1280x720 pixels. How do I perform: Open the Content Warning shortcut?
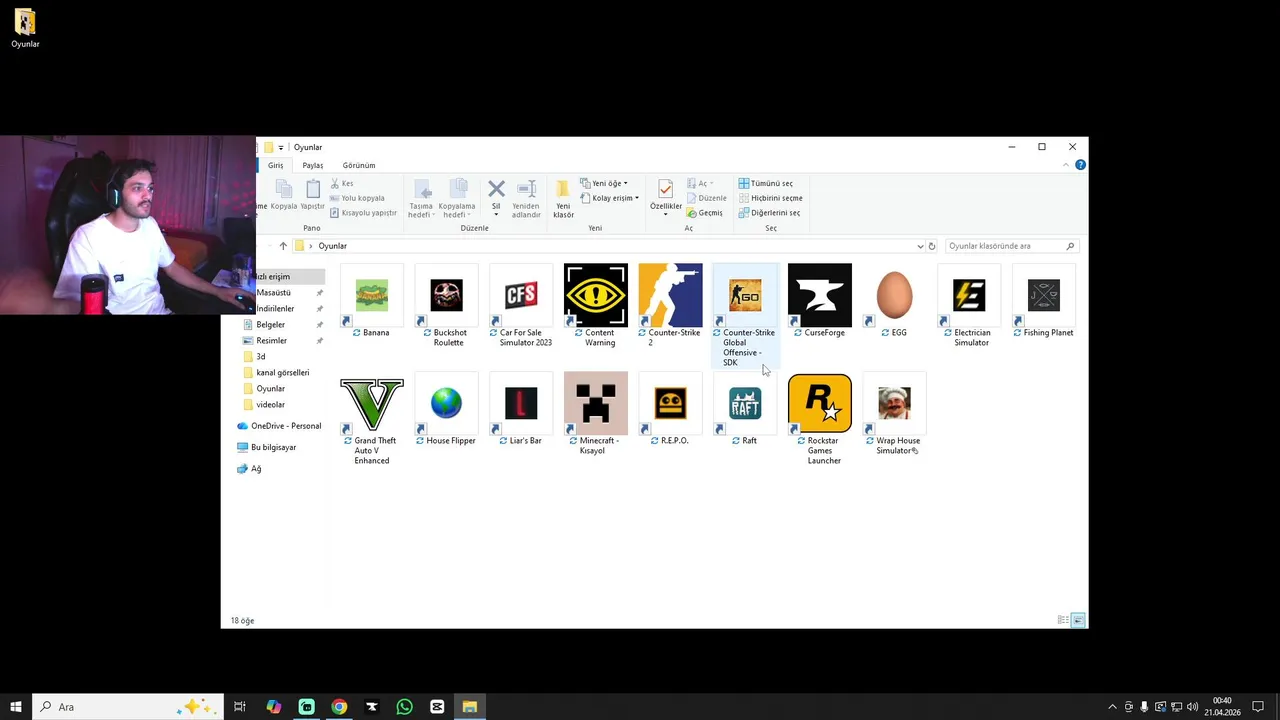pyautogui.click(x=596, y=295)
